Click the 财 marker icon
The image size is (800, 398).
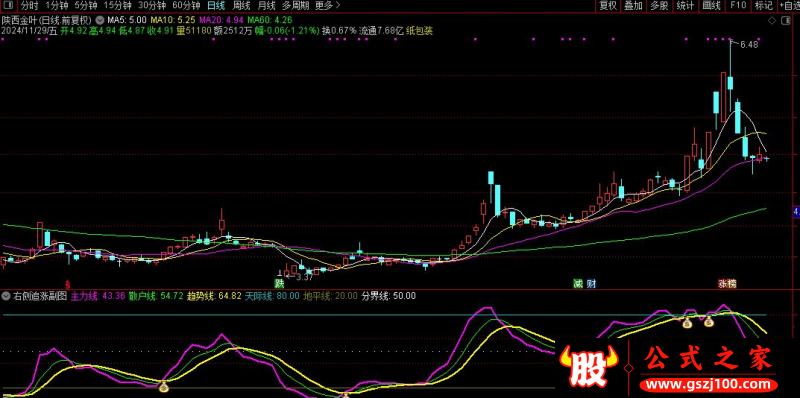point(591,283)
